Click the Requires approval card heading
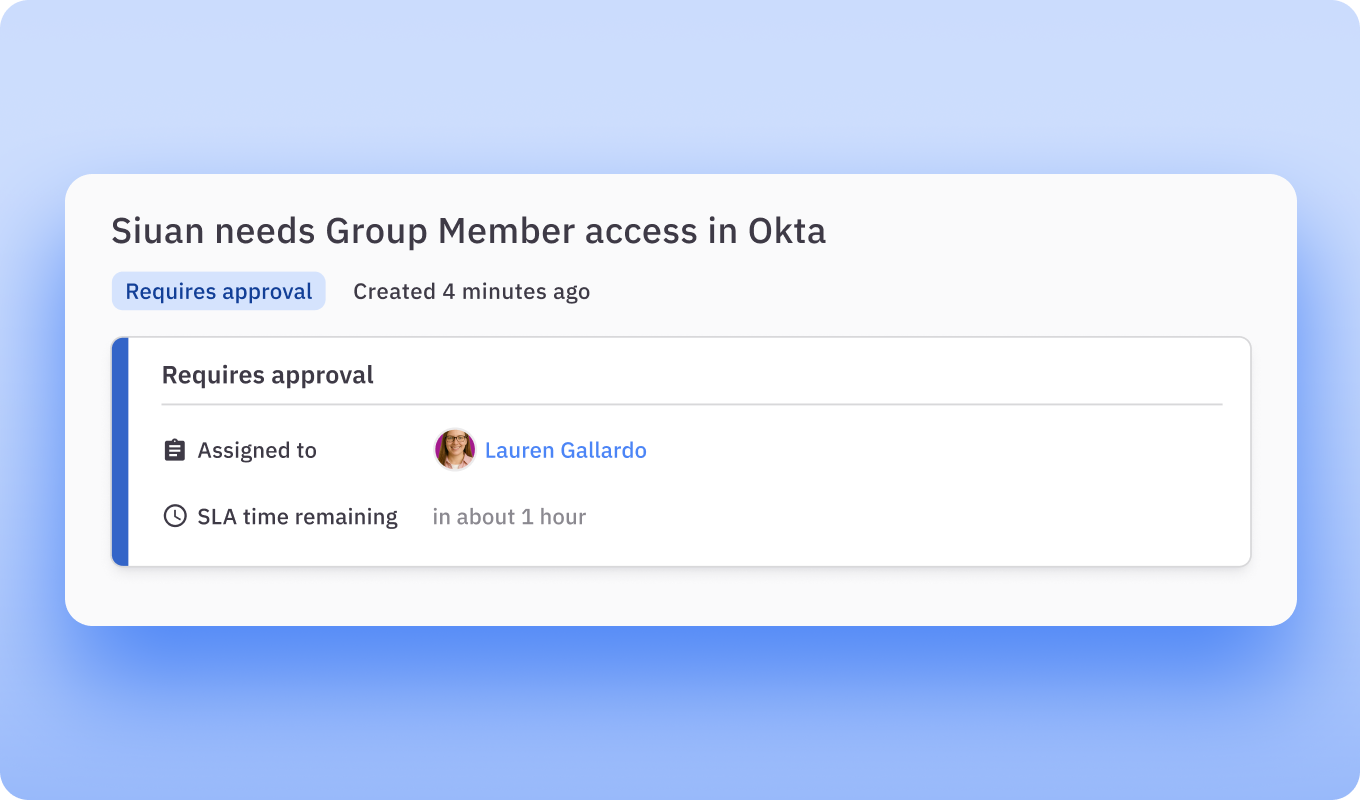Screen dimensions: 1360x800 coord(267,375)
